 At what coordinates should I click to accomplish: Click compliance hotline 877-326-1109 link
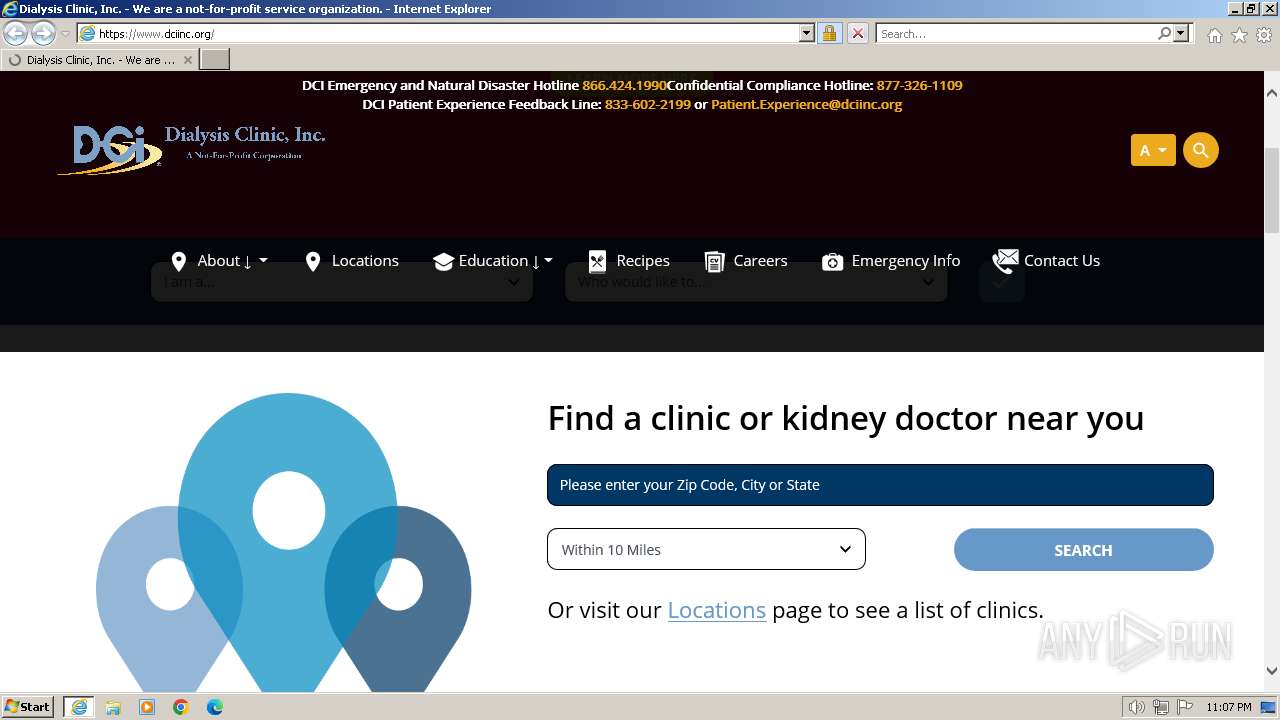click(x=919, y=85)
